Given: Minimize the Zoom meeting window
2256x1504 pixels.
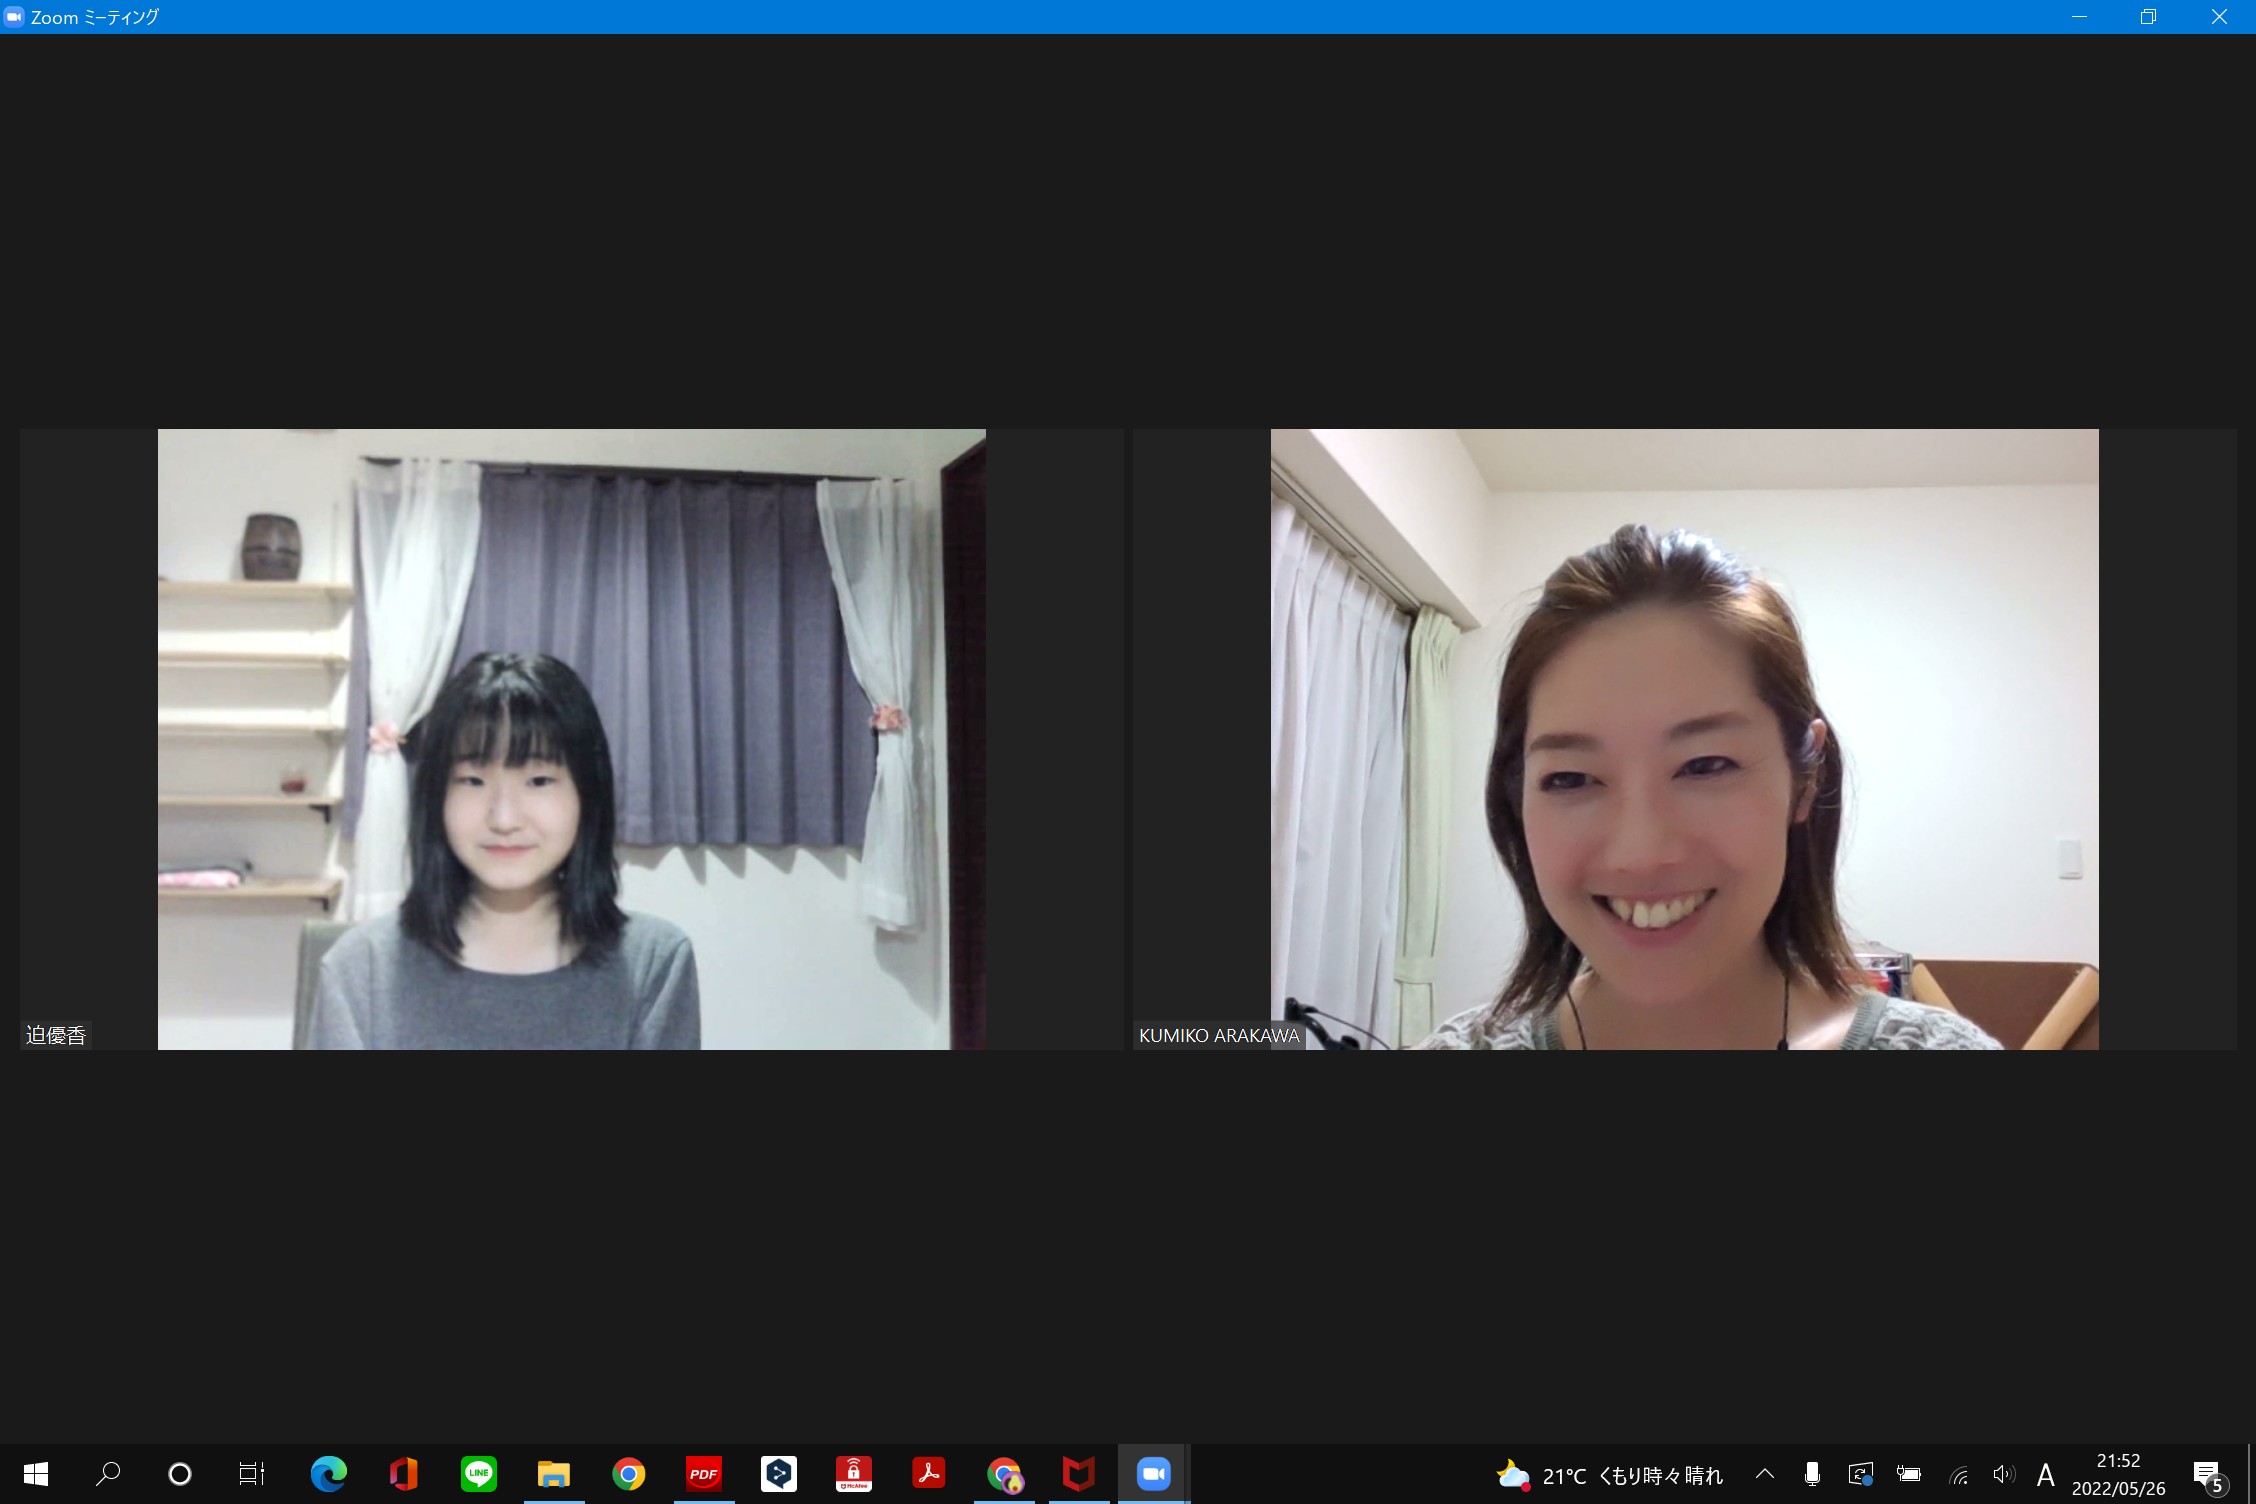Looking at the screenshot, I should (x=2079, y=17).
